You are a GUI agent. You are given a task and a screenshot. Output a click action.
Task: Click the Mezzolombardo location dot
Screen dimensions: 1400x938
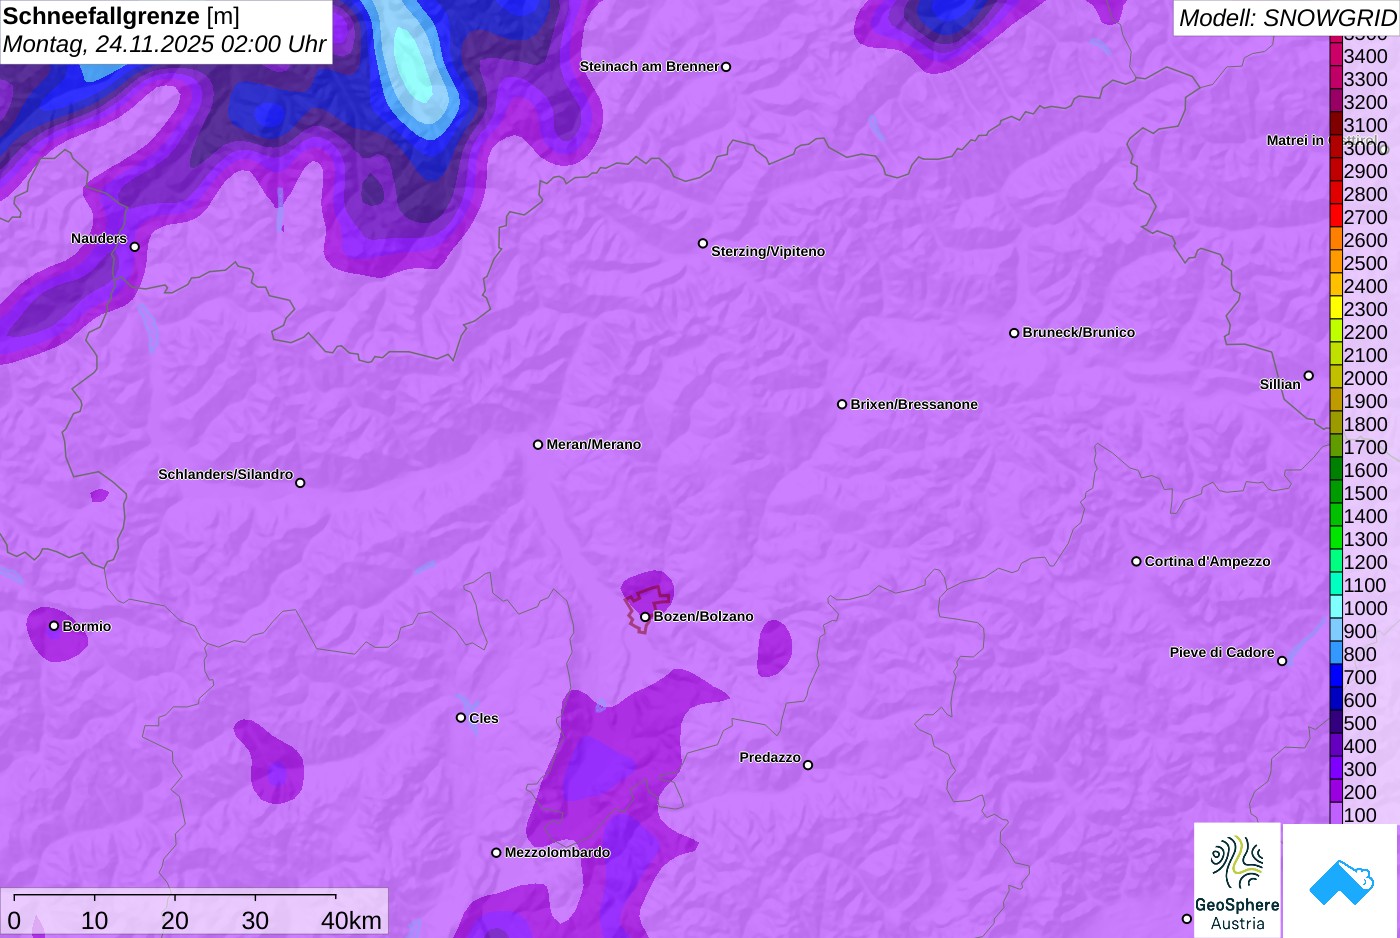tap(496, 853)
